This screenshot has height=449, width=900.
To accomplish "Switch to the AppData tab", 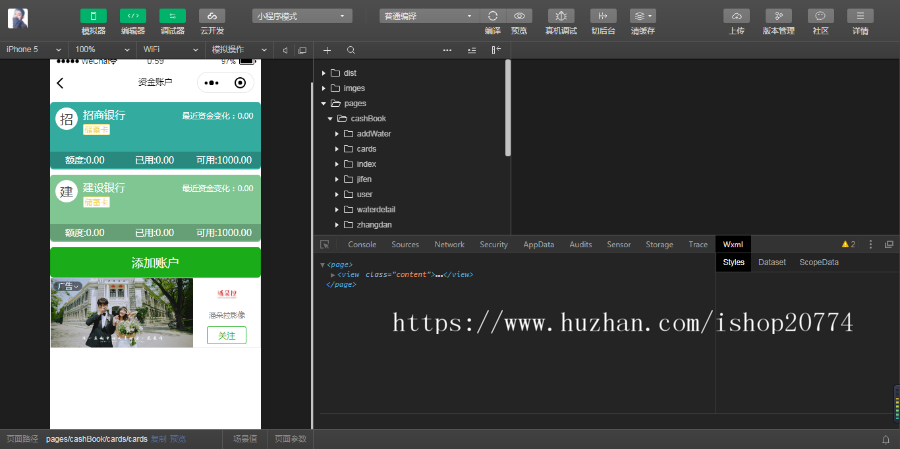I will pos(538,244).
